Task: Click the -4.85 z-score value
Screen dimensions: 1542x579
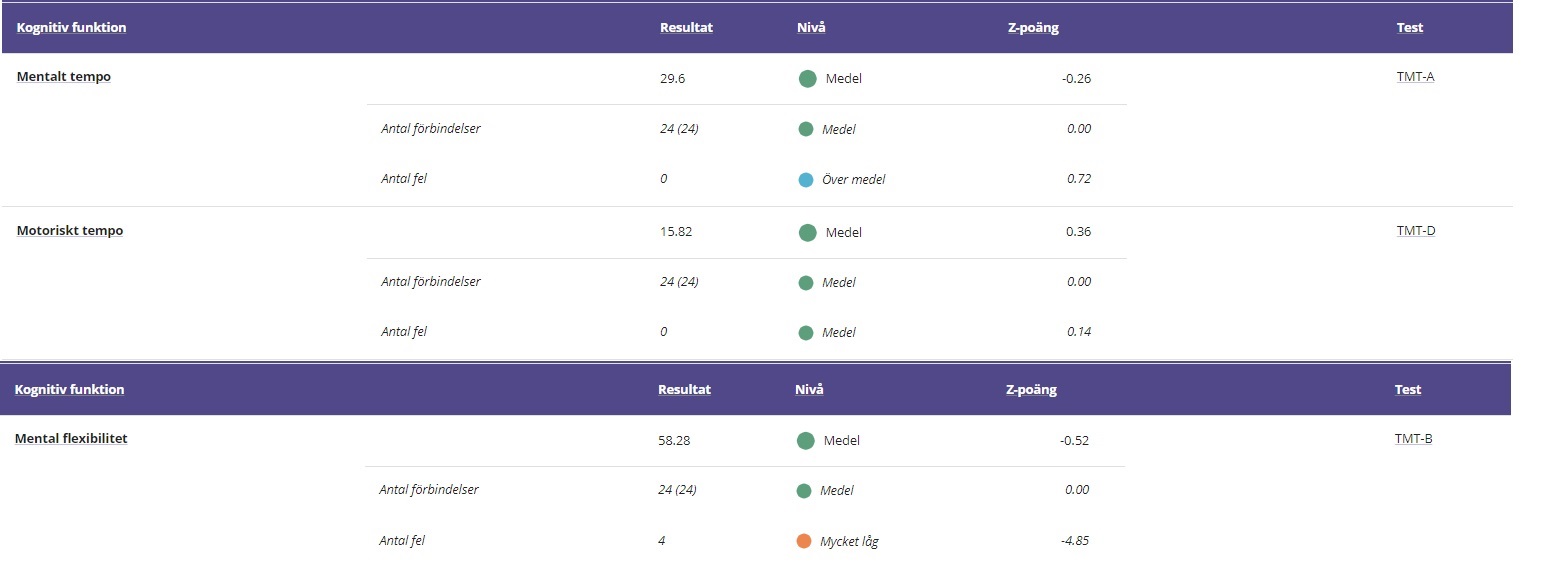Action: point(1075,541)
